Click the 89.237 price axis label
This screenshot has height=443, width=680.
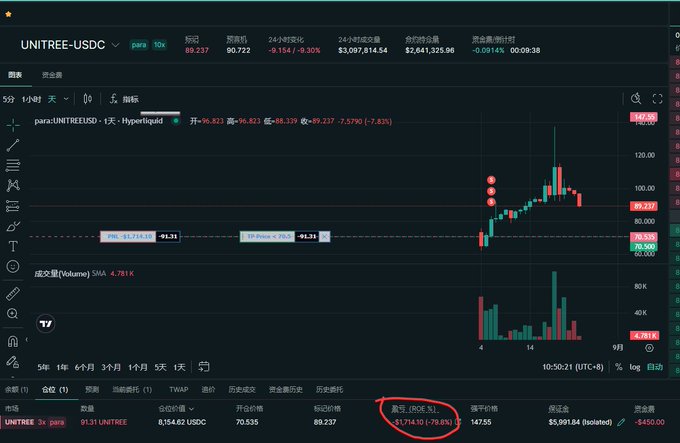pyautogui.click(x=644, y=206)
